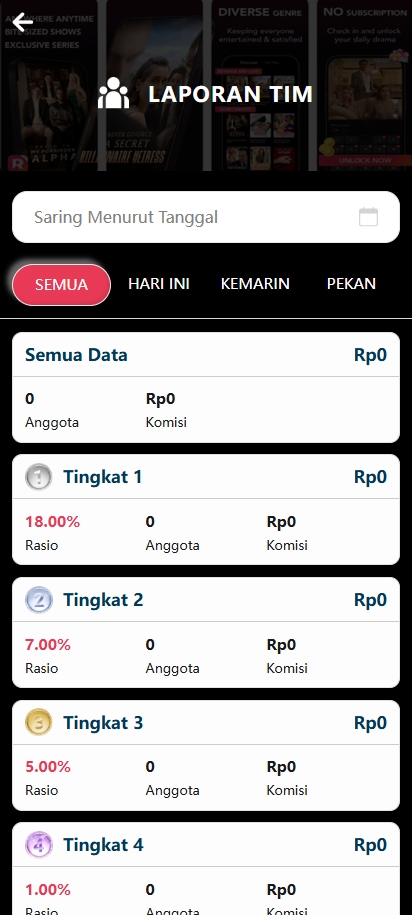This screenshot has height=915, width=412.
Task: Click the team people icon beside Laporan Tim
Action: [x=113, y=93]
